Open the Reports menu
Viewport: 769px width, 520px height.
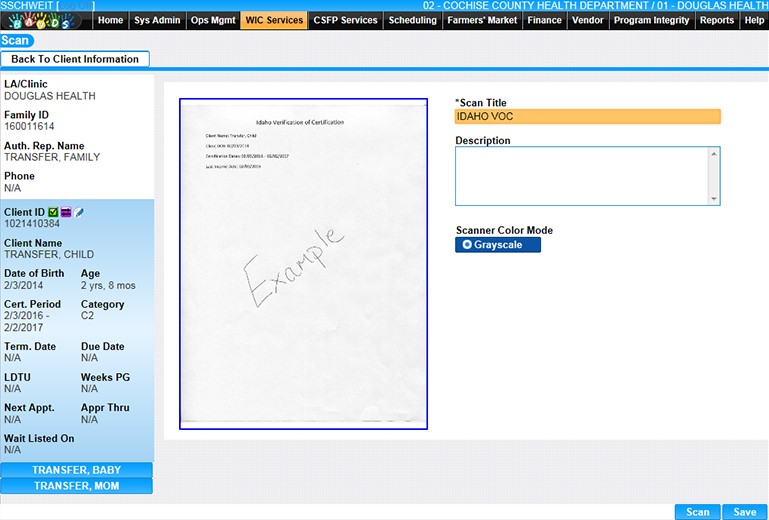pyautogui.click(x=716, y=20)
